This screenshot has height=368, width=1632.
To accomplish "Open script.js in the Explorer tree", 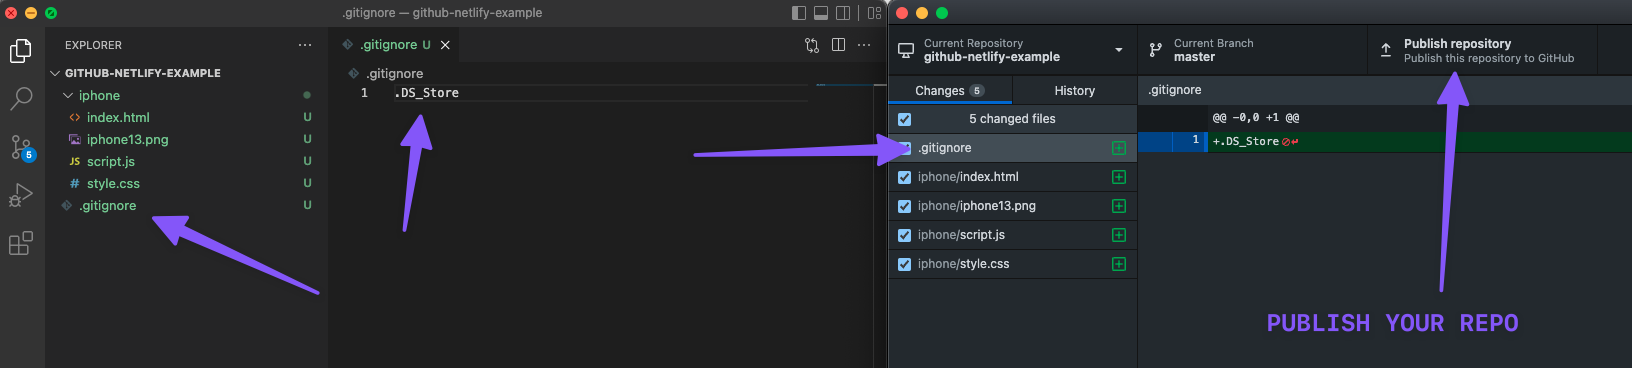I will pos(110,162).
